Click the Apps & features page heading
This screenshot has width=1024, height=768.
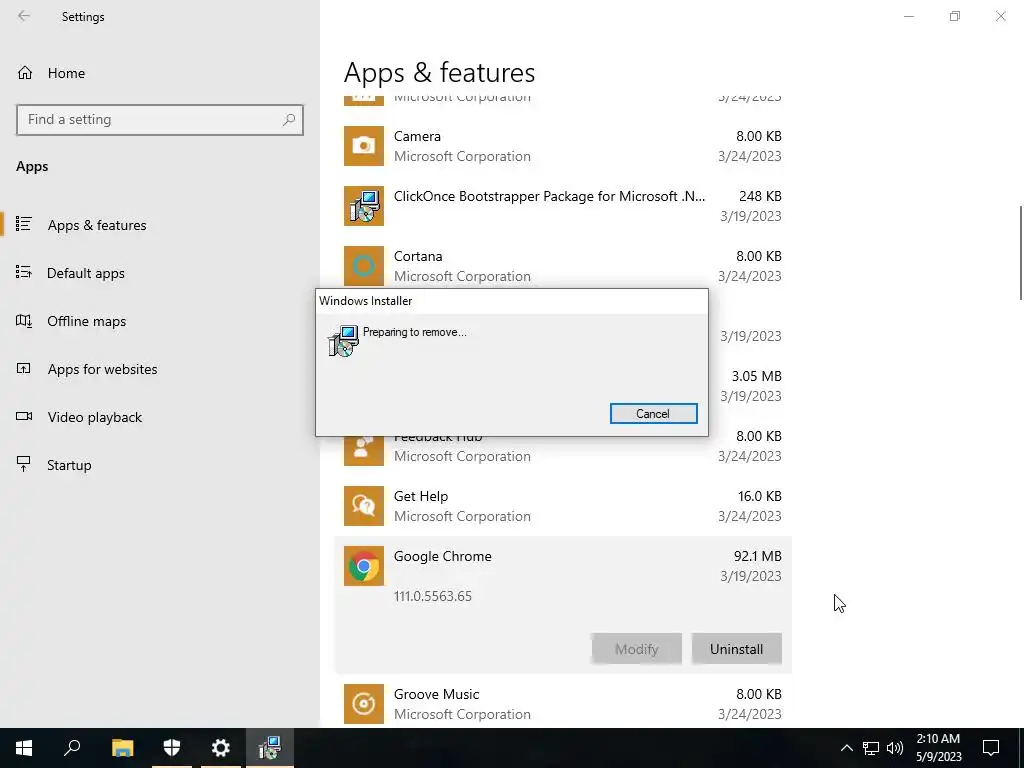[440, 72]
